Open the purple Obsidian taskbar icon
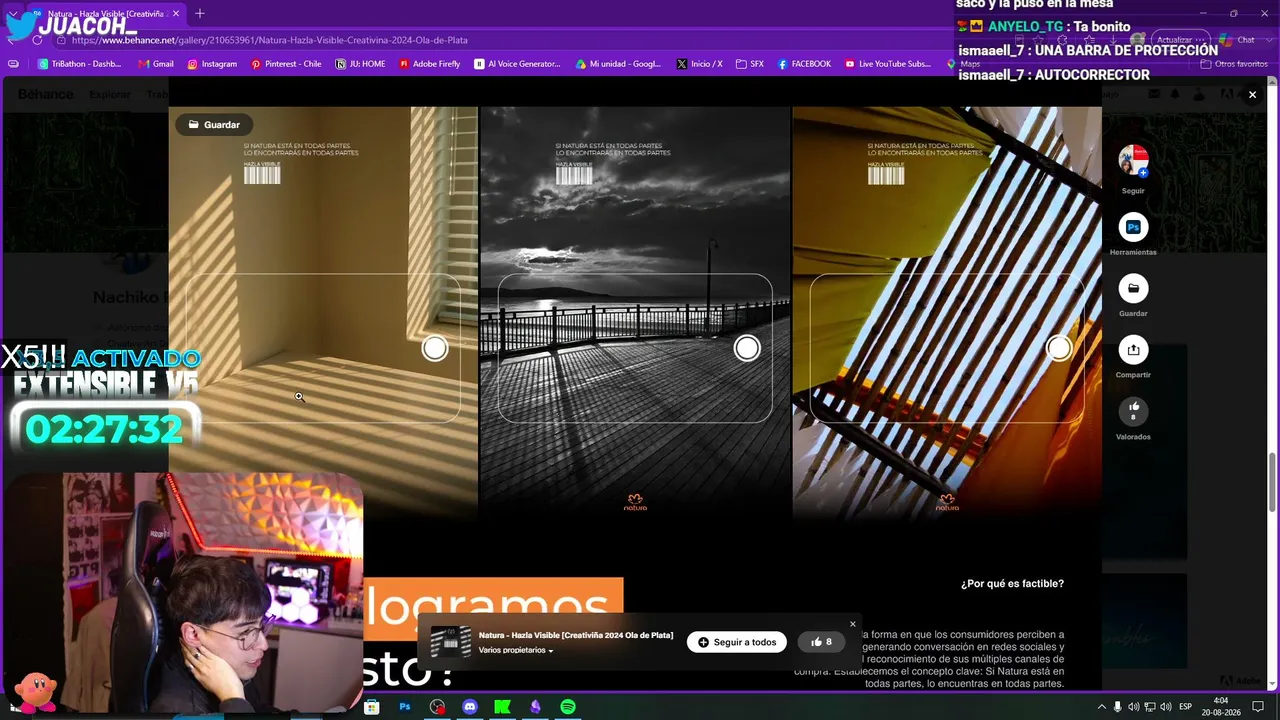The height and width of the screenshot is (720, 1280). coord(535,707)
